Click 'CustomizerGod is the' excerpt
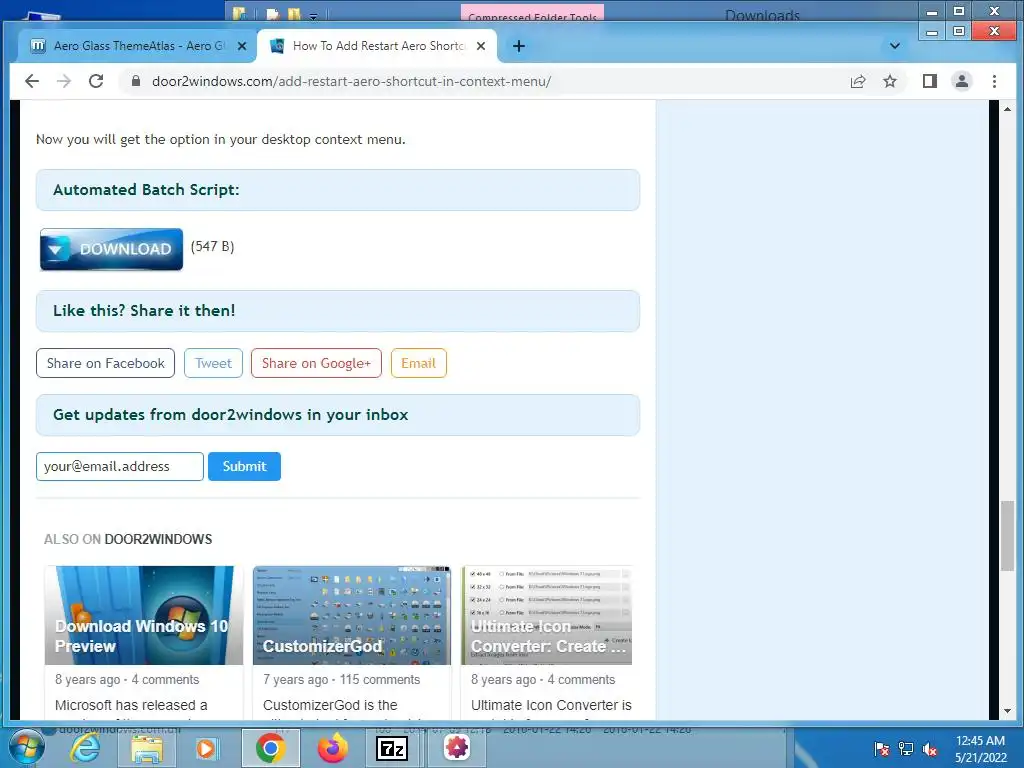 pyautogui.click(x=330, y=705)
